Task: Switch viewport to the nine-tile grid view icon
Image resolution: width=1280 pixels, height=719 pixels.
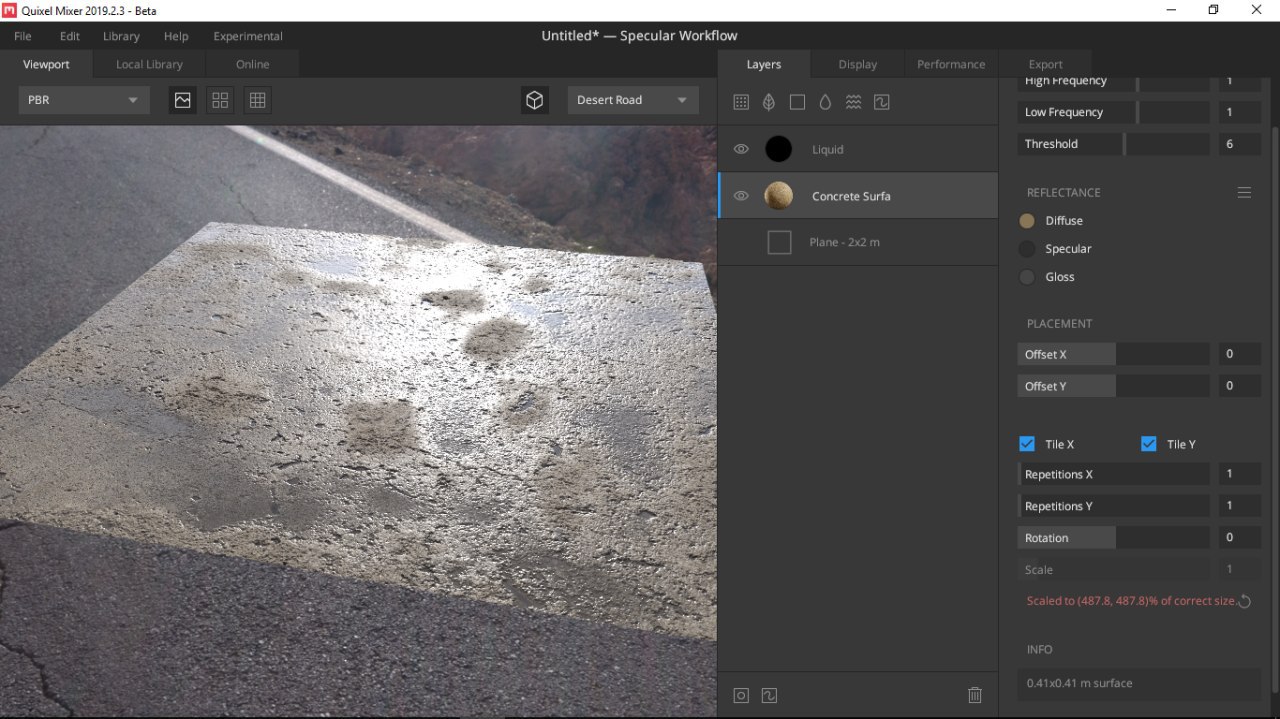Action: pyautogui.click(x=257, y=100)
